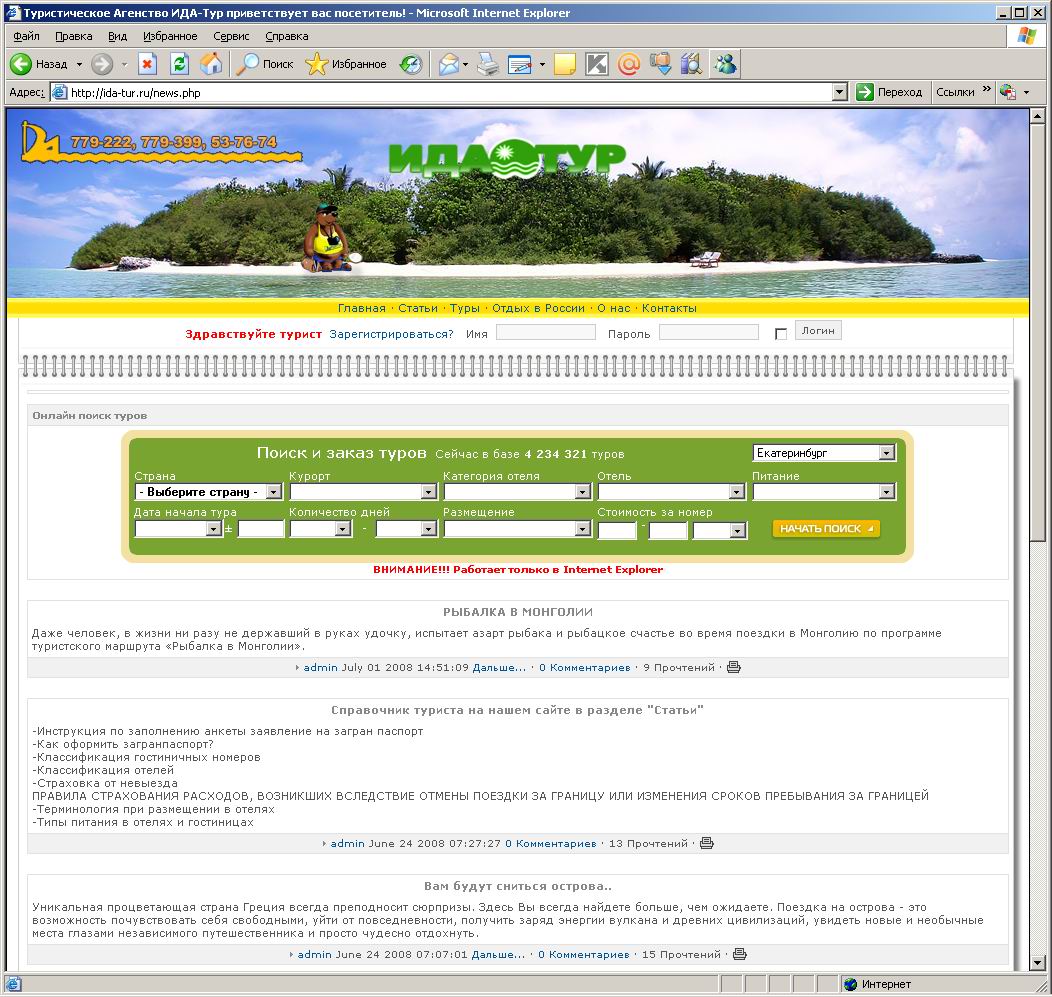This screenshot has width=1052, height=997.
Task: Open the Избранное star toolbar button
Action: point(346,64)
